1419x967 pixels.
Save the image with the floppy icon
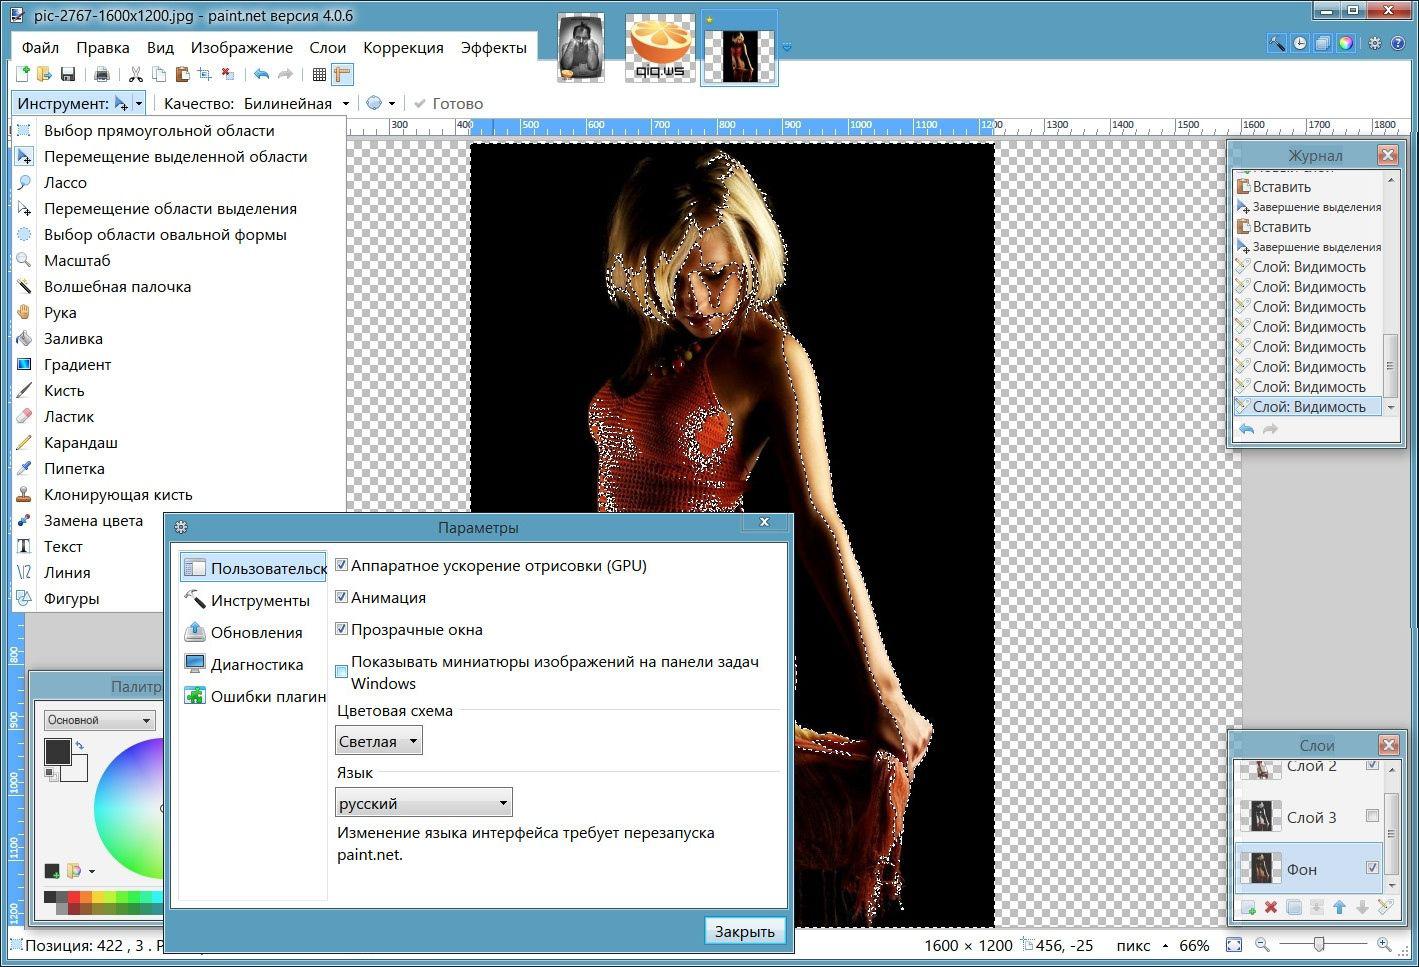point(68,74)
